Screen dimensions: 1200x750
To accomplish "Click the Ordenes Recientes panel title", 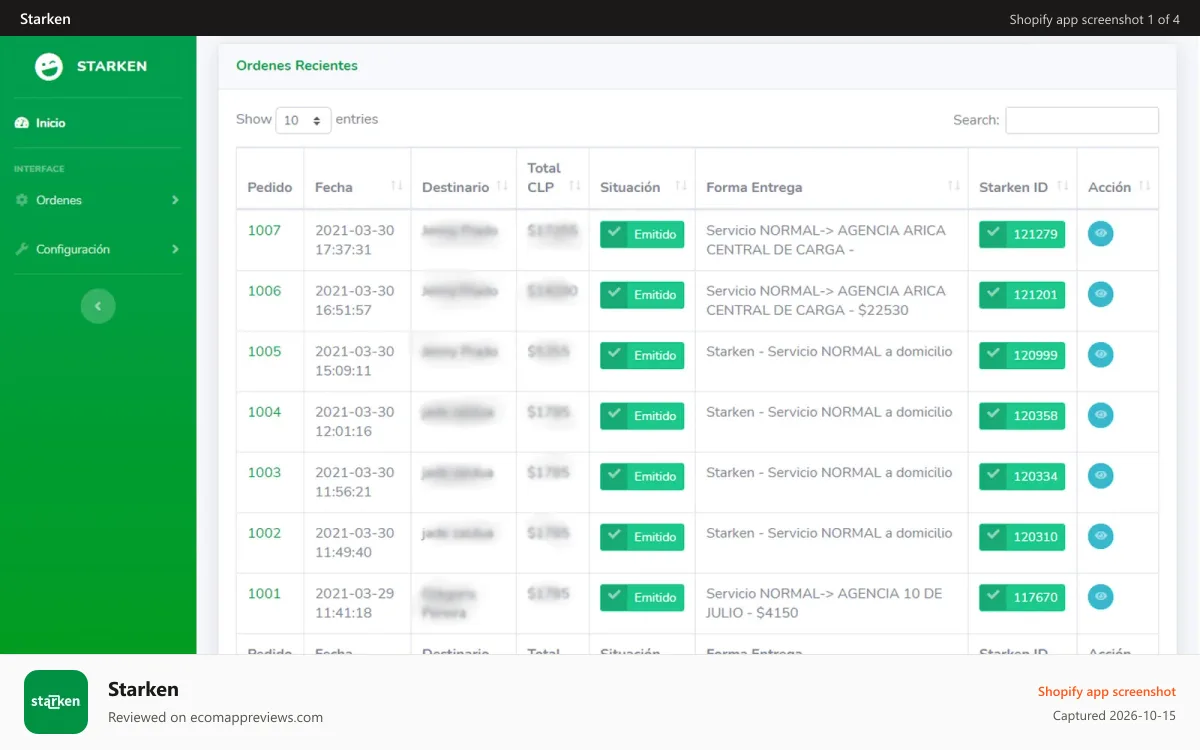I will tap(297, 65).
